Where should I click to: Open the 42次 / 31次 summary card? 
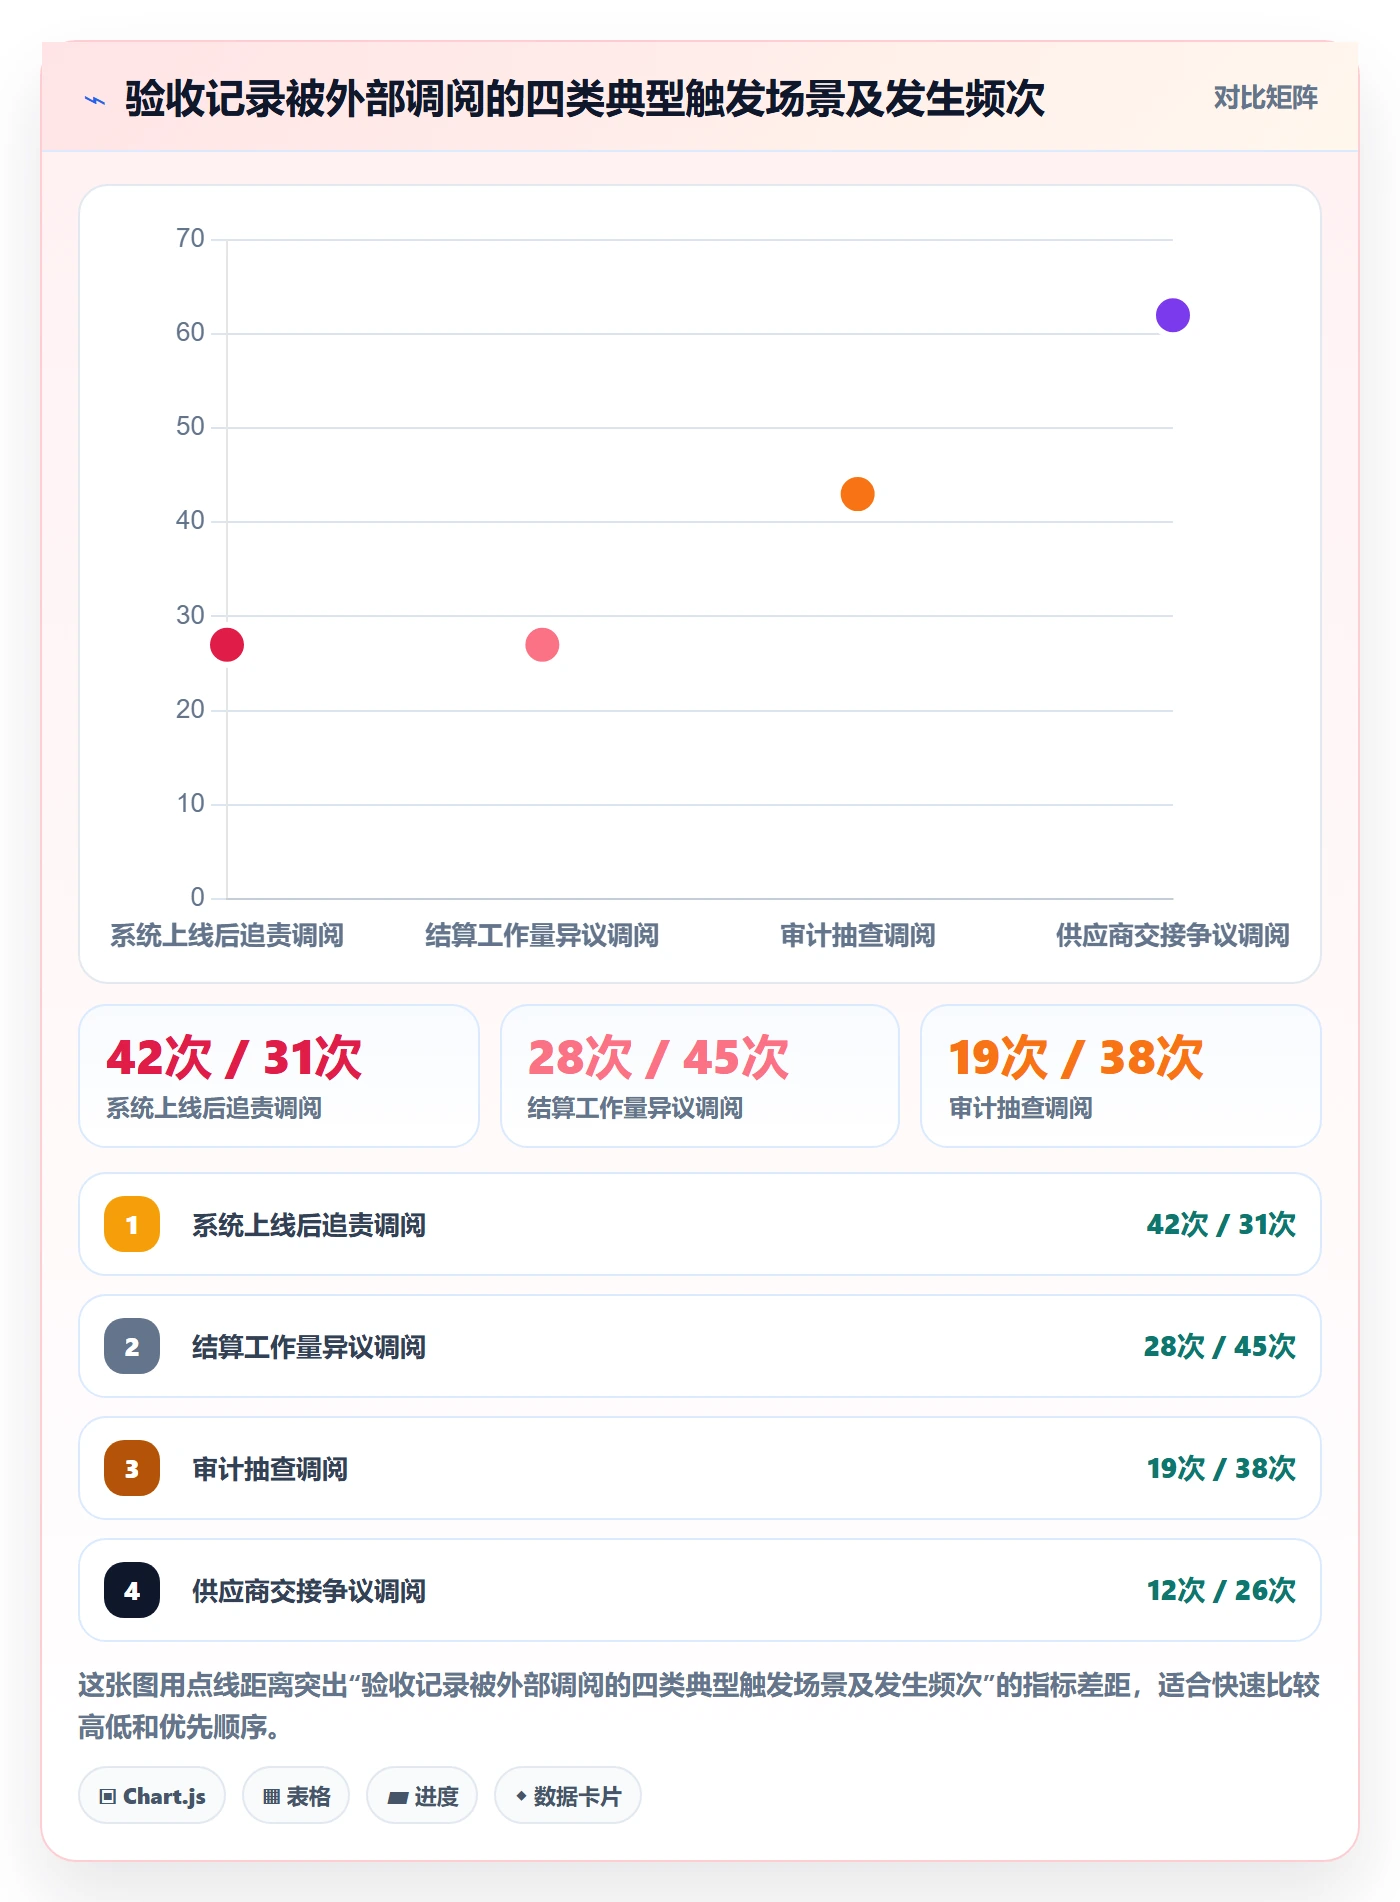click(279, 1076)
